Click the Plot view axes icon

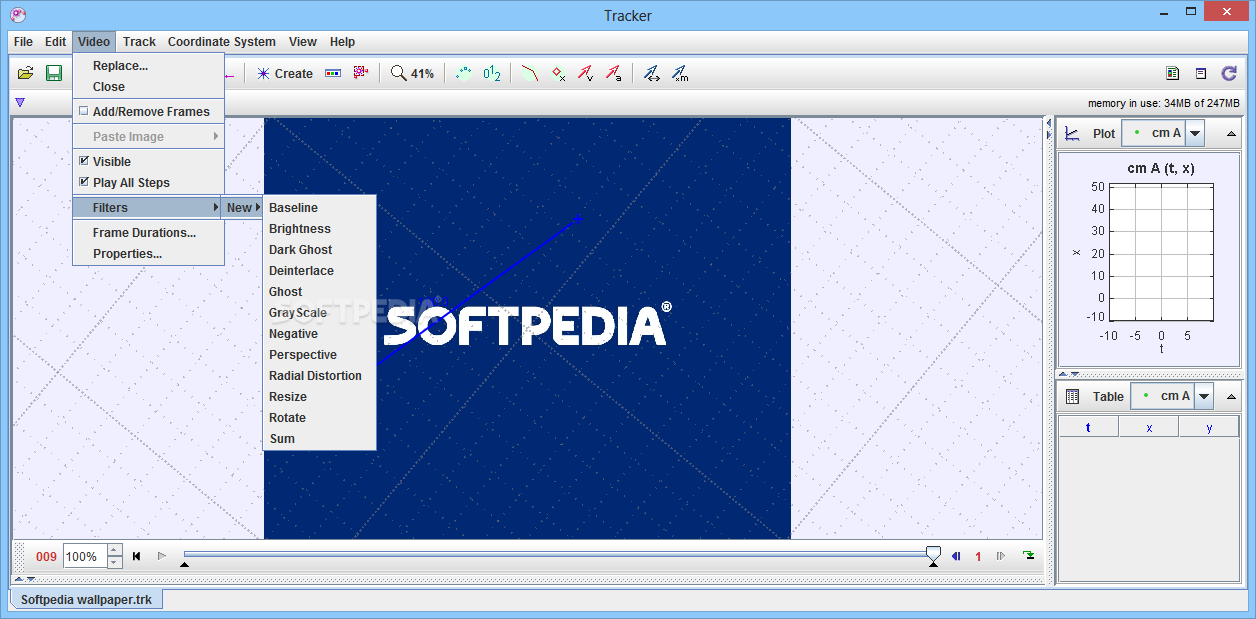pos(1072,133)
